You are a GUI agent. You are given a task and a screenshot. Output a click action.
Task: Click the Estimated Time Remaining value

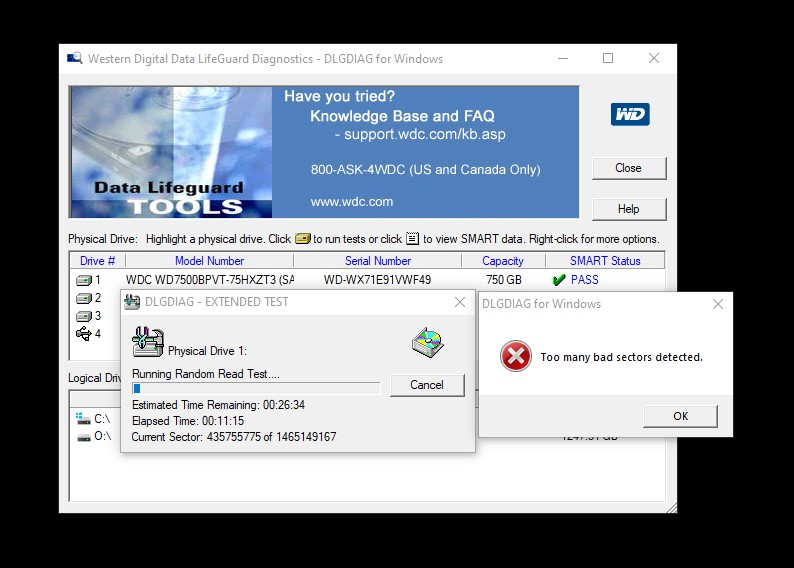point(284,405)
